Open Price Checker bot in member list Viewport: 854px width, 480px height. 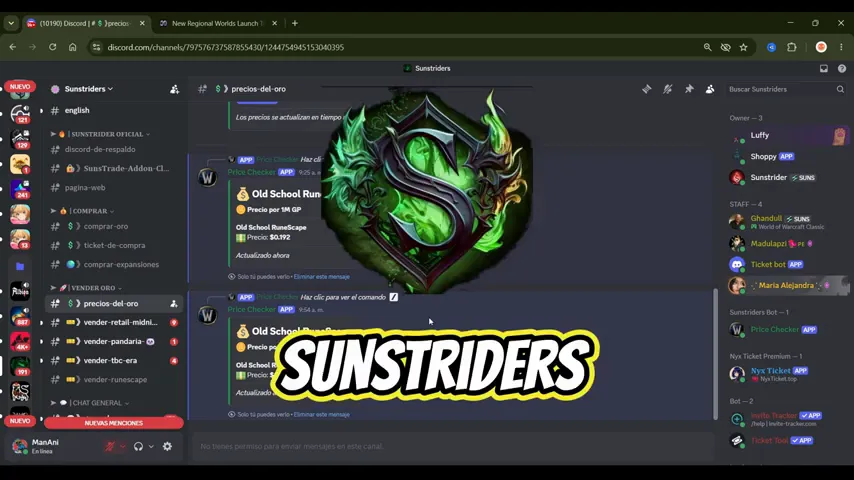788,330
